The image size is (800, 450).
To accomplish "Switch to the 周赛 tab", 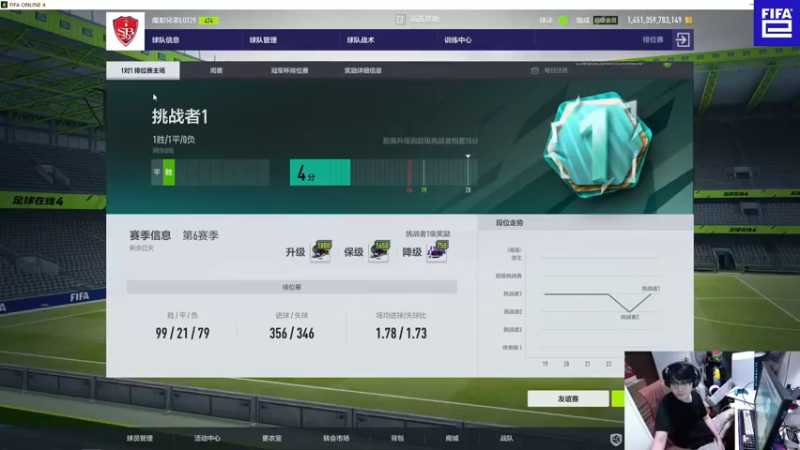I will click(x=216, y=70).
